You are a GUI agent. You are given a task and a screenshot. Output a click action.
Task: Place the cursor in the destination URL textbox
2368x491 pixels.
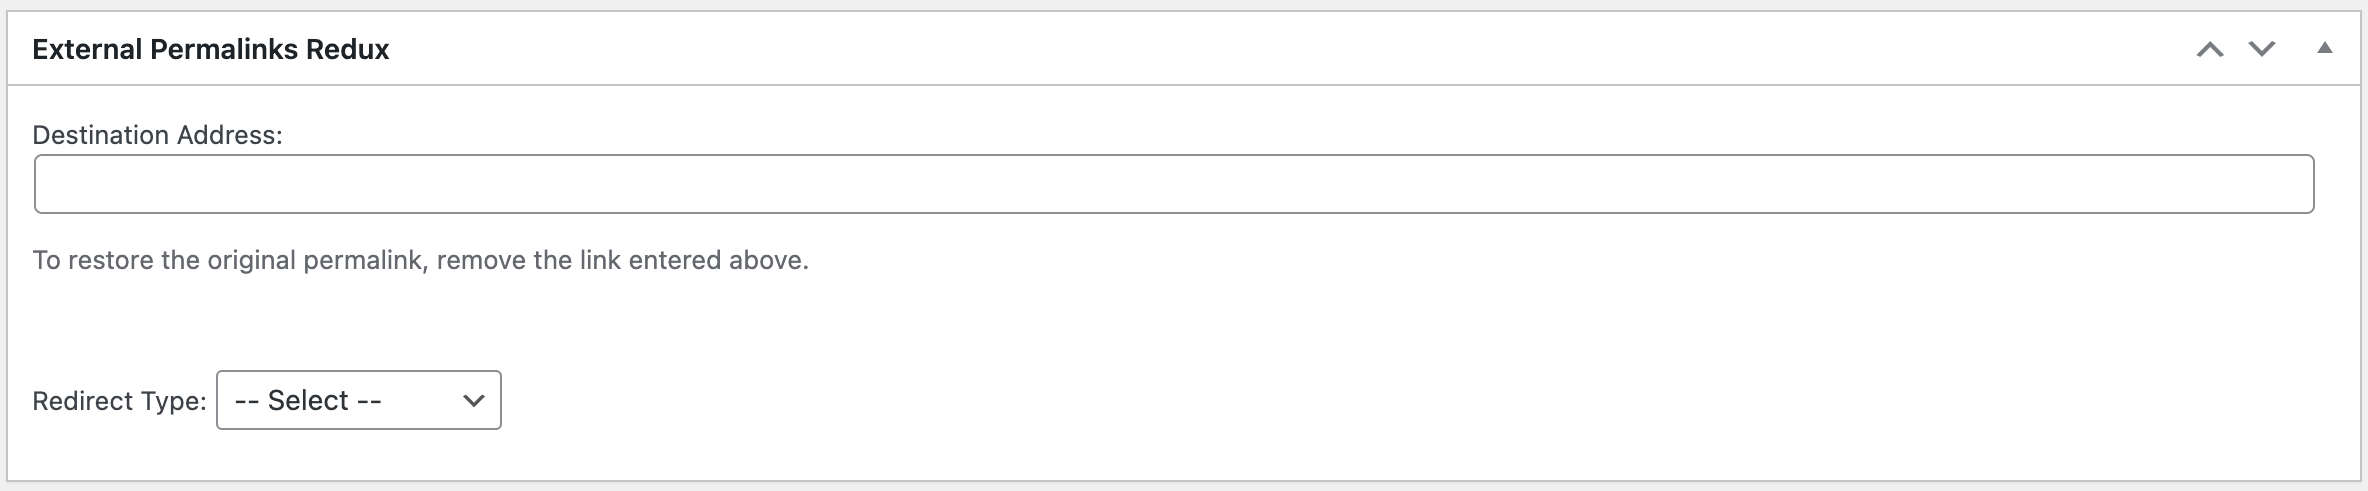[x=1174, y=184]
